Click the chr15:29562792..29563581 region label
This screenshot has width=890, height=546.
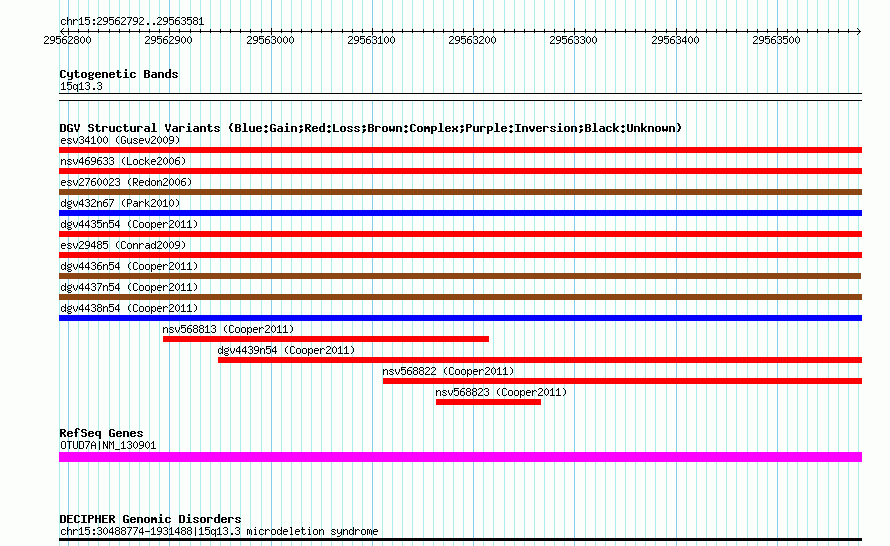pos(132,22)
